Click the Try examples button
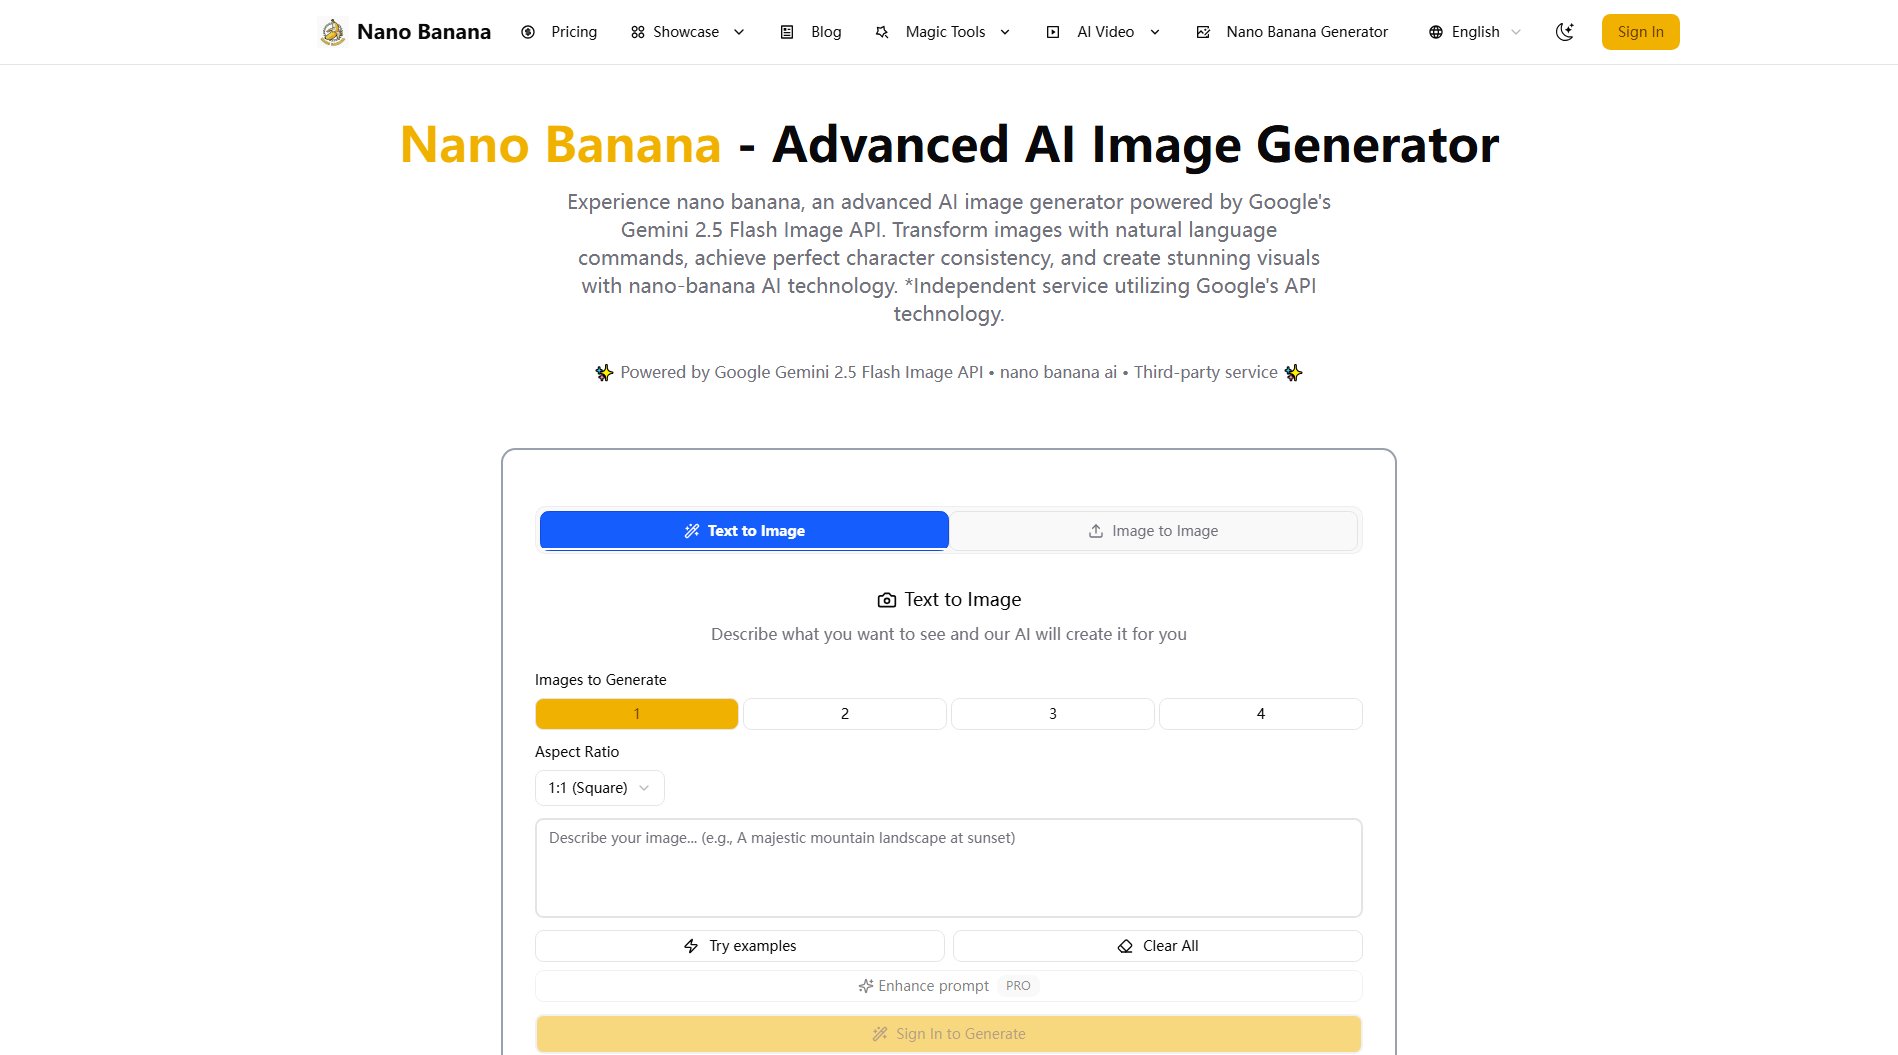The width and height of the screenshot is (1898, 1055). (739, 946)
